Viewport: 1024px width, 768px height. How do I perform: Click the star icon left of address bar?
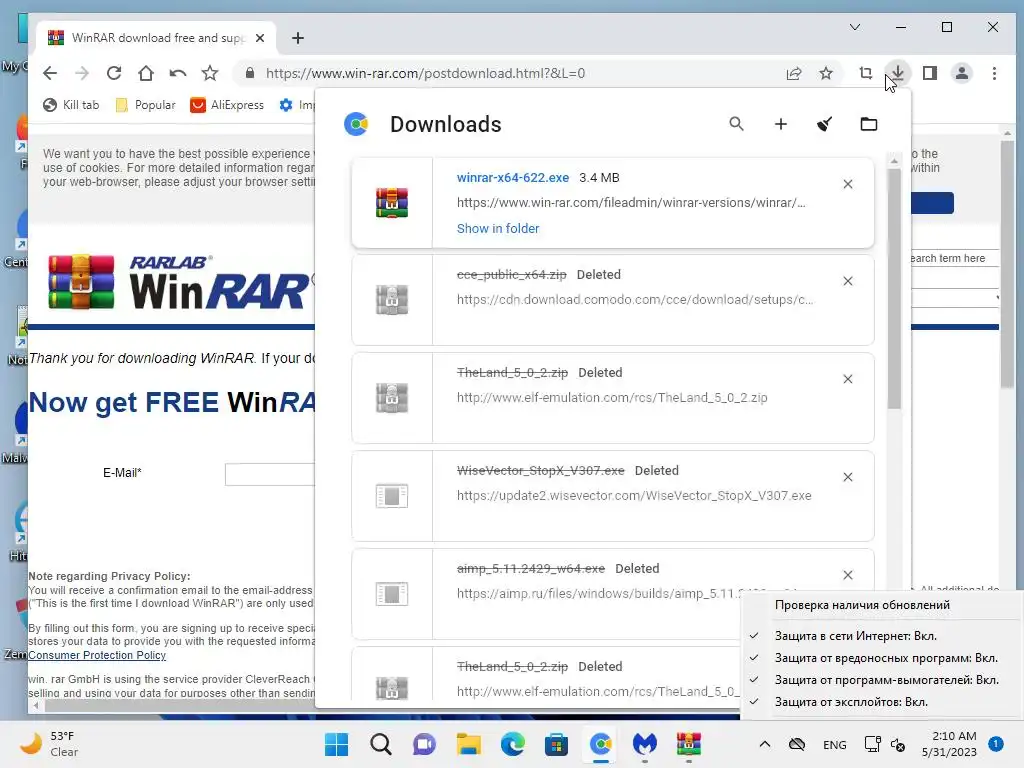(210, 73)
